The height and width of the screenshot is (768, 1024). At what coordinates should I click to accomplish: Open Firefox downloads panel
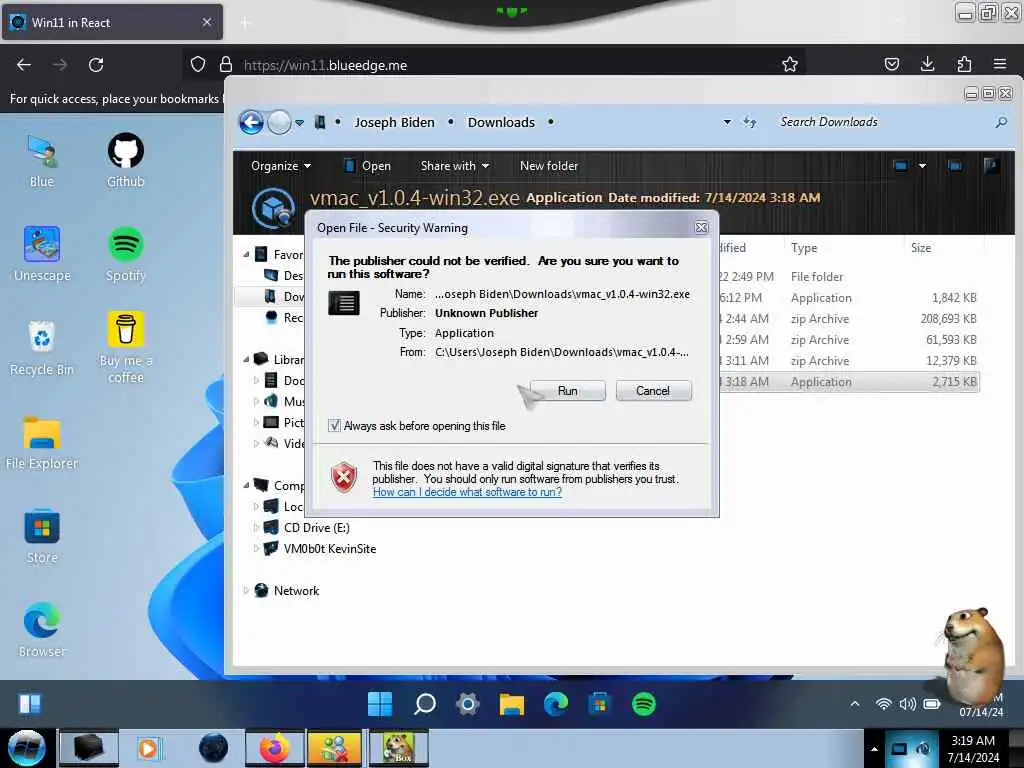927,64
